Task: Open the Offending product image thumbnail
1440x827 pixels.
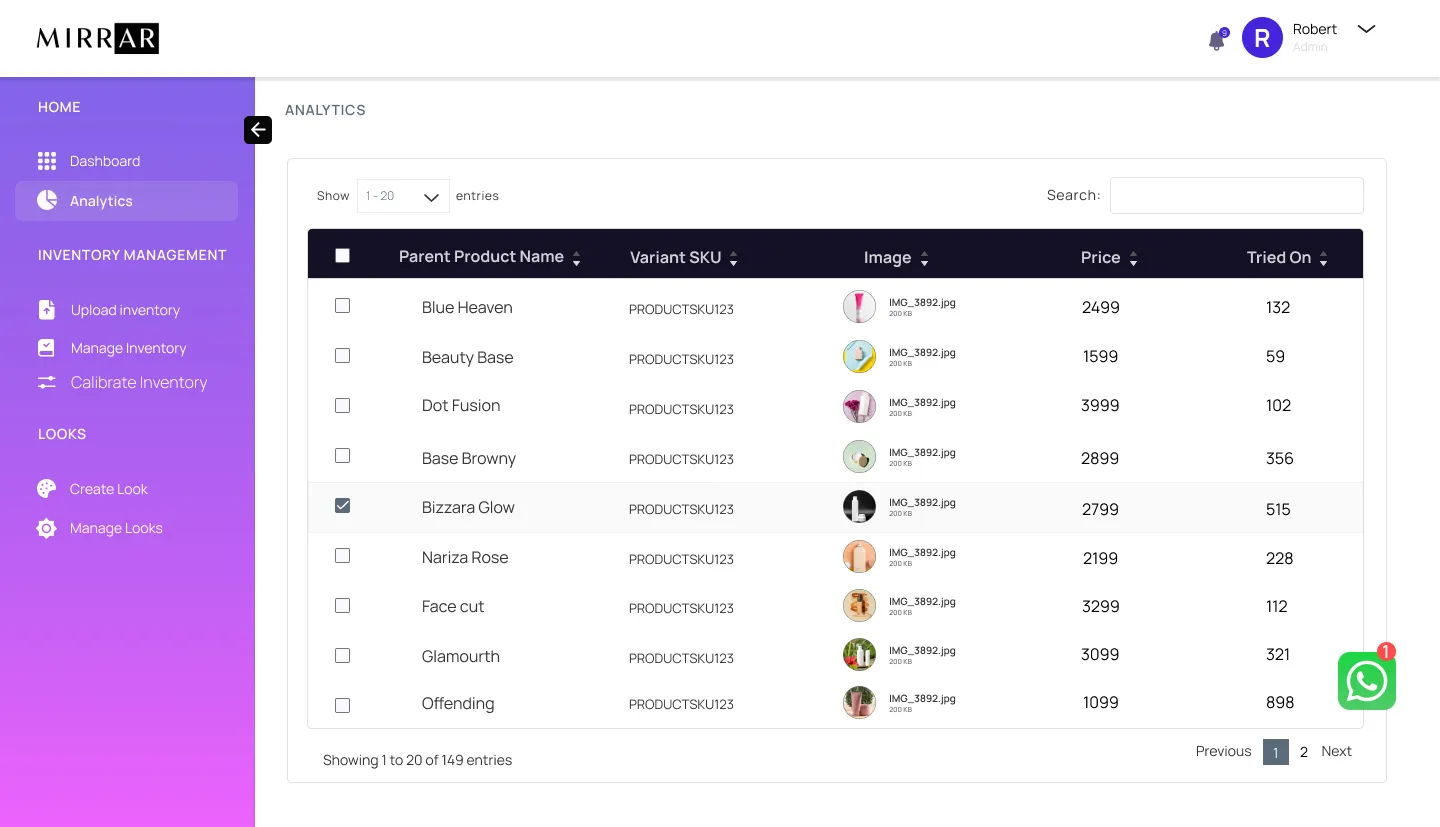Action: click(x=859, y=703)
